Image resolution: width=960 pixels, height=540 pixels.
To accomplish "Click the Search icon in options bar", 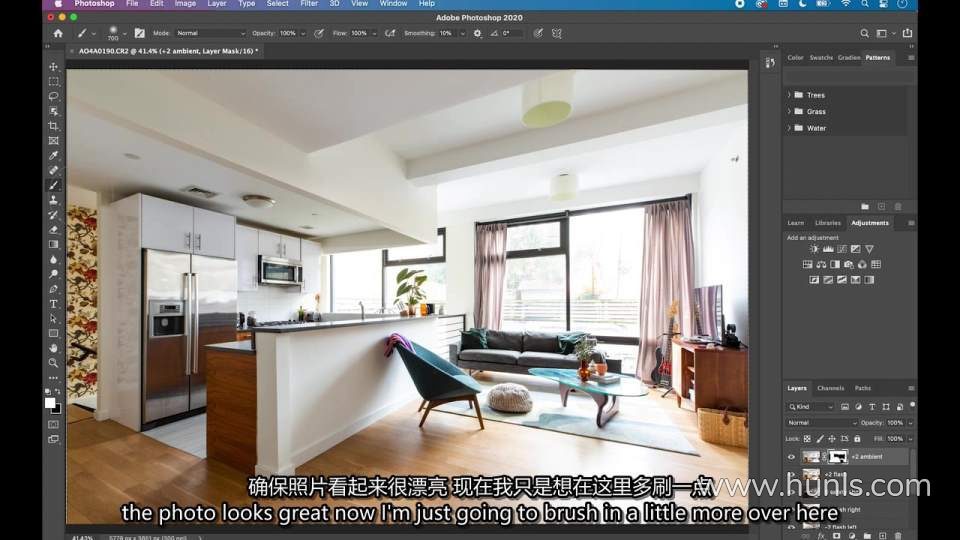I will [864, 34].
